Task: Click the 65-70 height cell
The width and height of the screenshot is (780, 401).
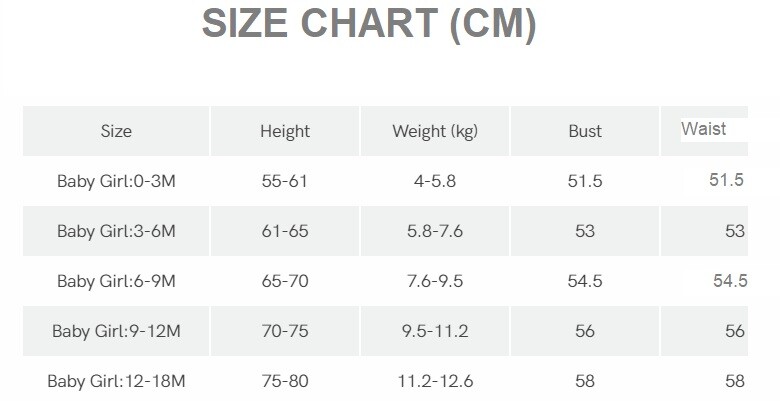Action: pos(285,281)
